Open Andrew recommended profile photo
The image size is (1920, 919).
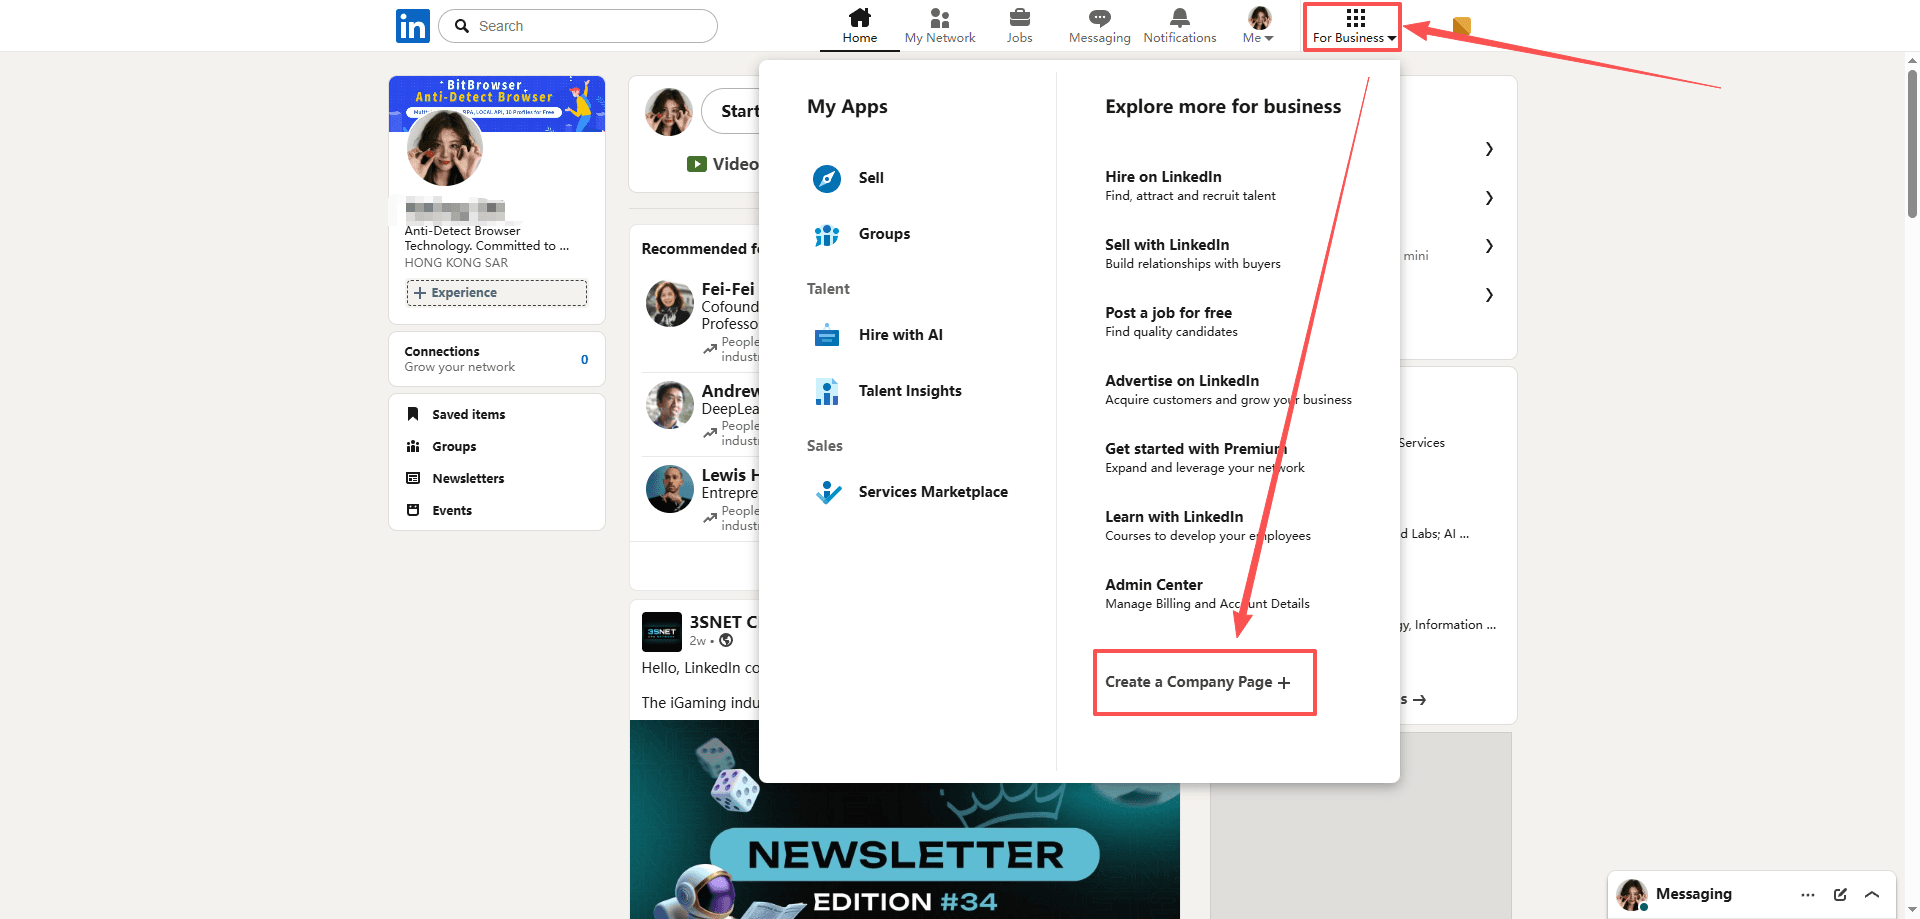click(x=670, y=405)
